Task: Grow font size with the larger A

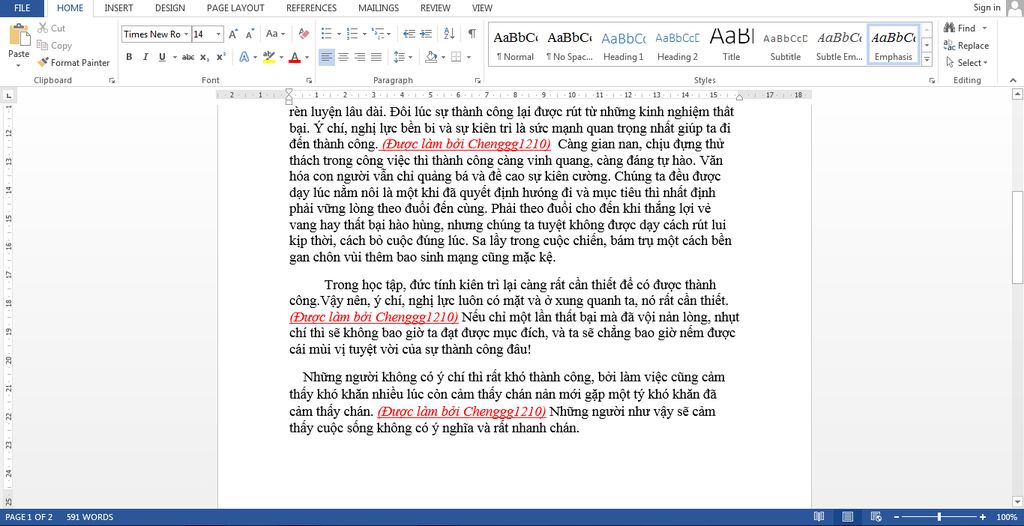Action: point(233,34)
